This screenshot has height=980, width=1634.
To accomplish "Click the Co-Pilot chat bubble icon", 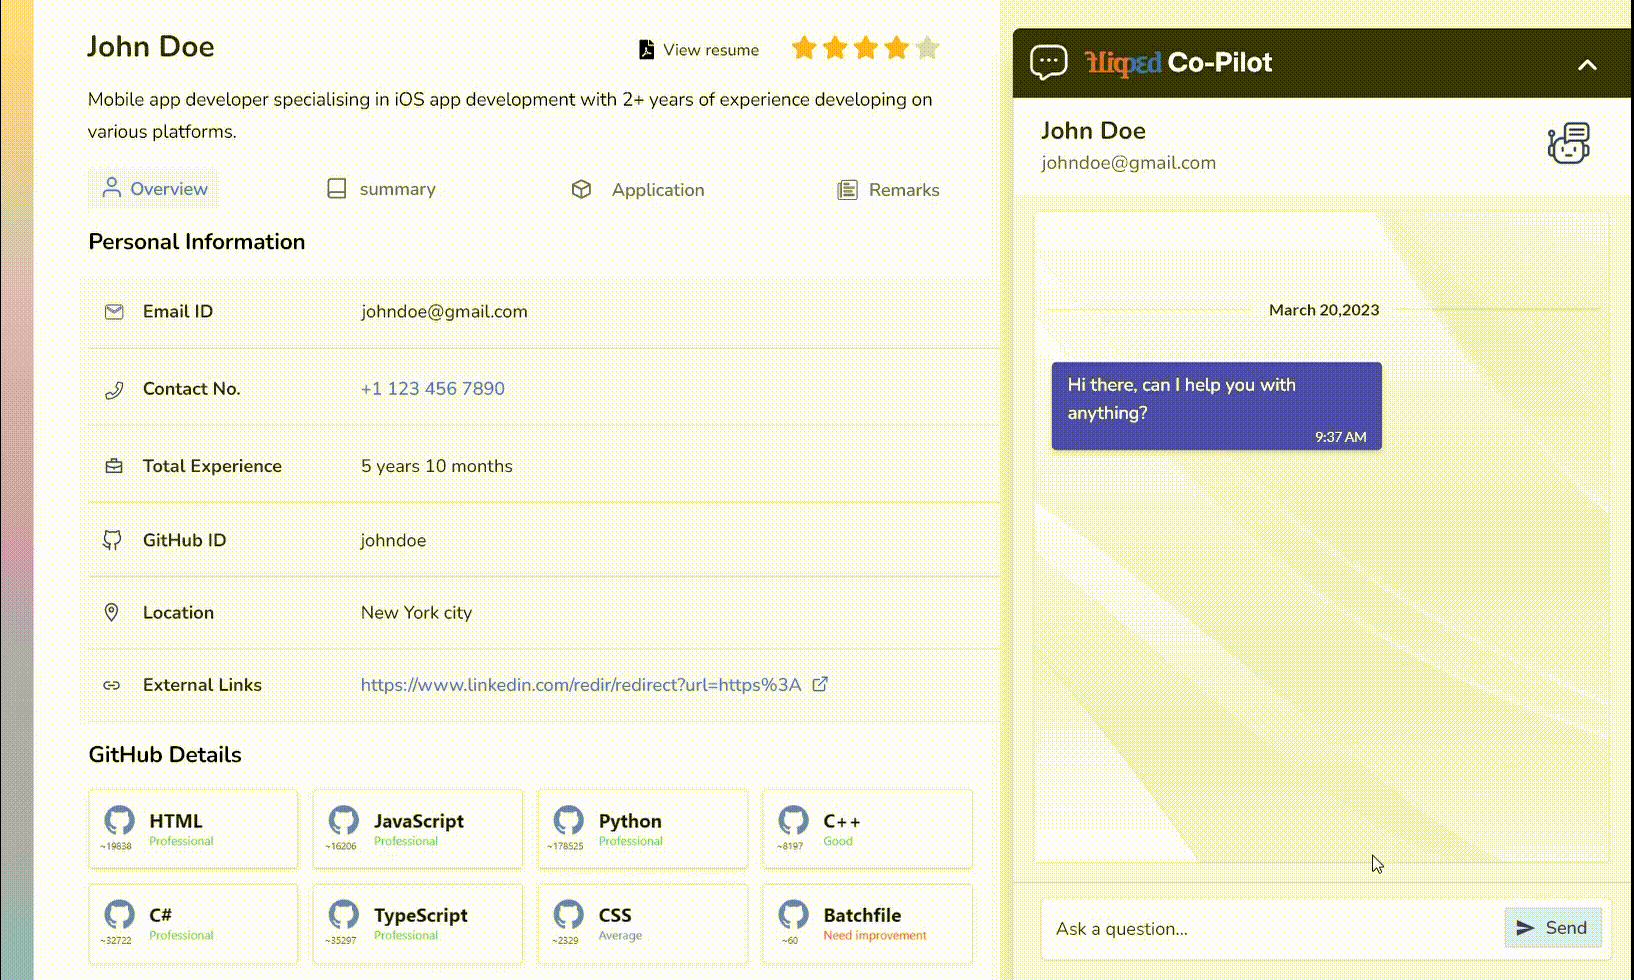I will click(1048, 63).
